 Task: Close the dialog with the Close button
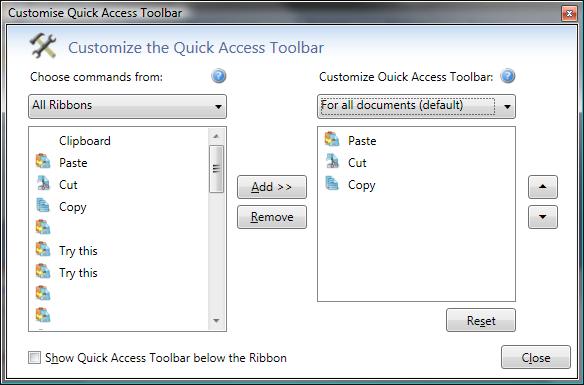tap(536, 357)
